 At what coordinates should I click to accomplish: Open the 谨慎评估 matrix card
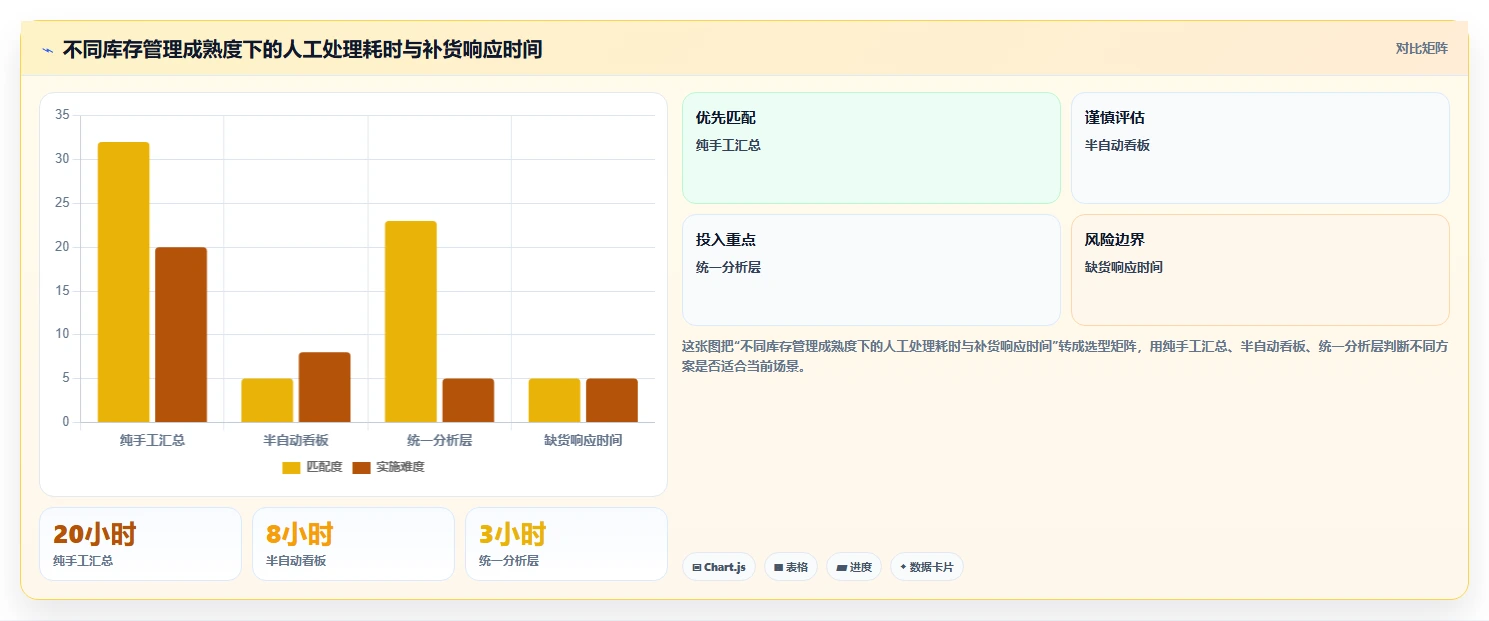click(x=1260, y=148)
